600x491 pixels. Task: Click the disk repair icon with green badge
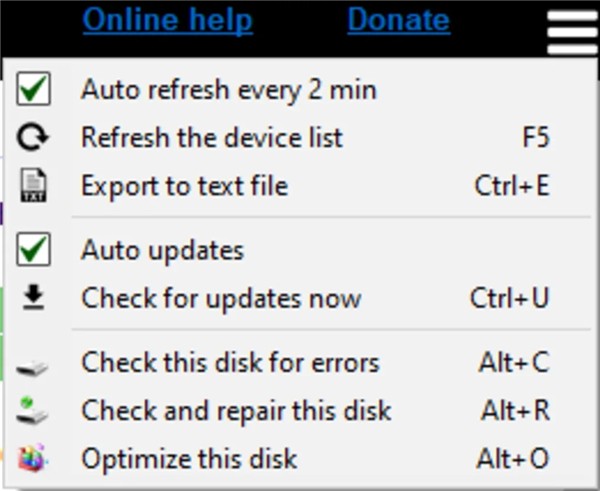(33, 410)
